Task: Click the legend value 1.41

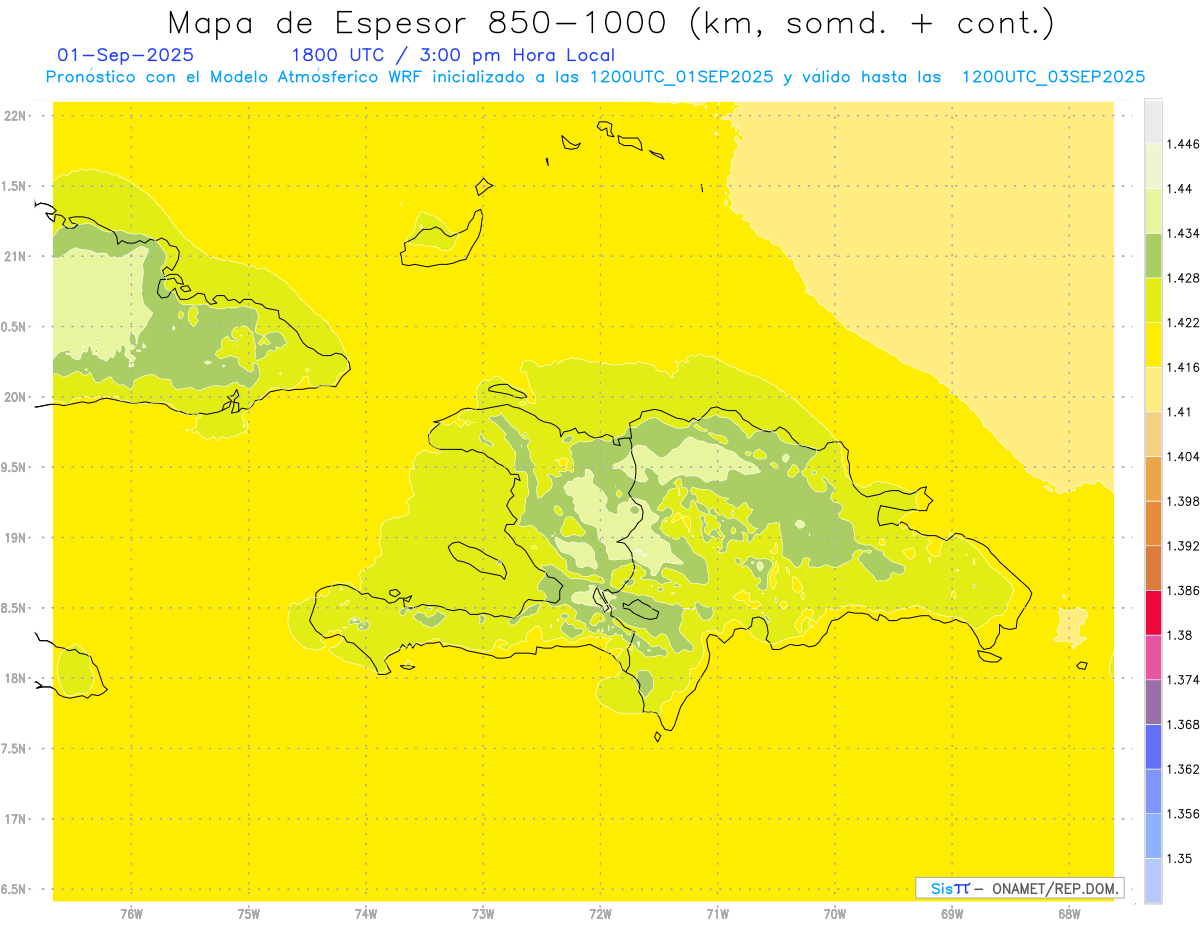Action: tap(1179, 411)
